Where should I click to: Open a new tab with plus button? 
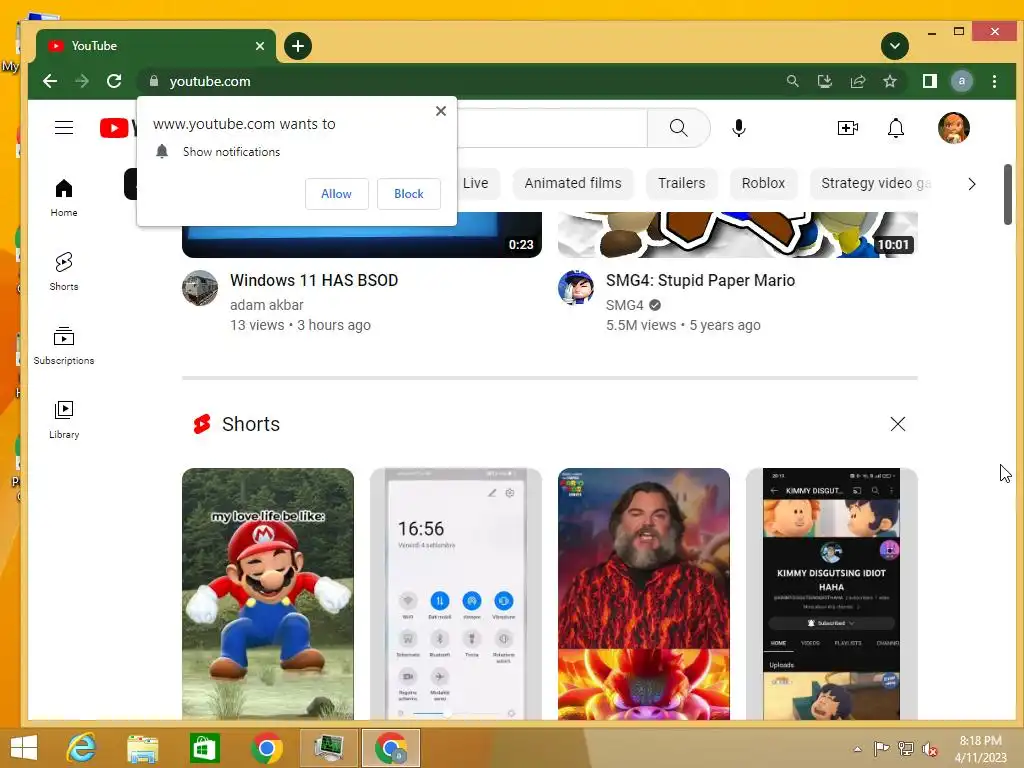tap(298, 46)
